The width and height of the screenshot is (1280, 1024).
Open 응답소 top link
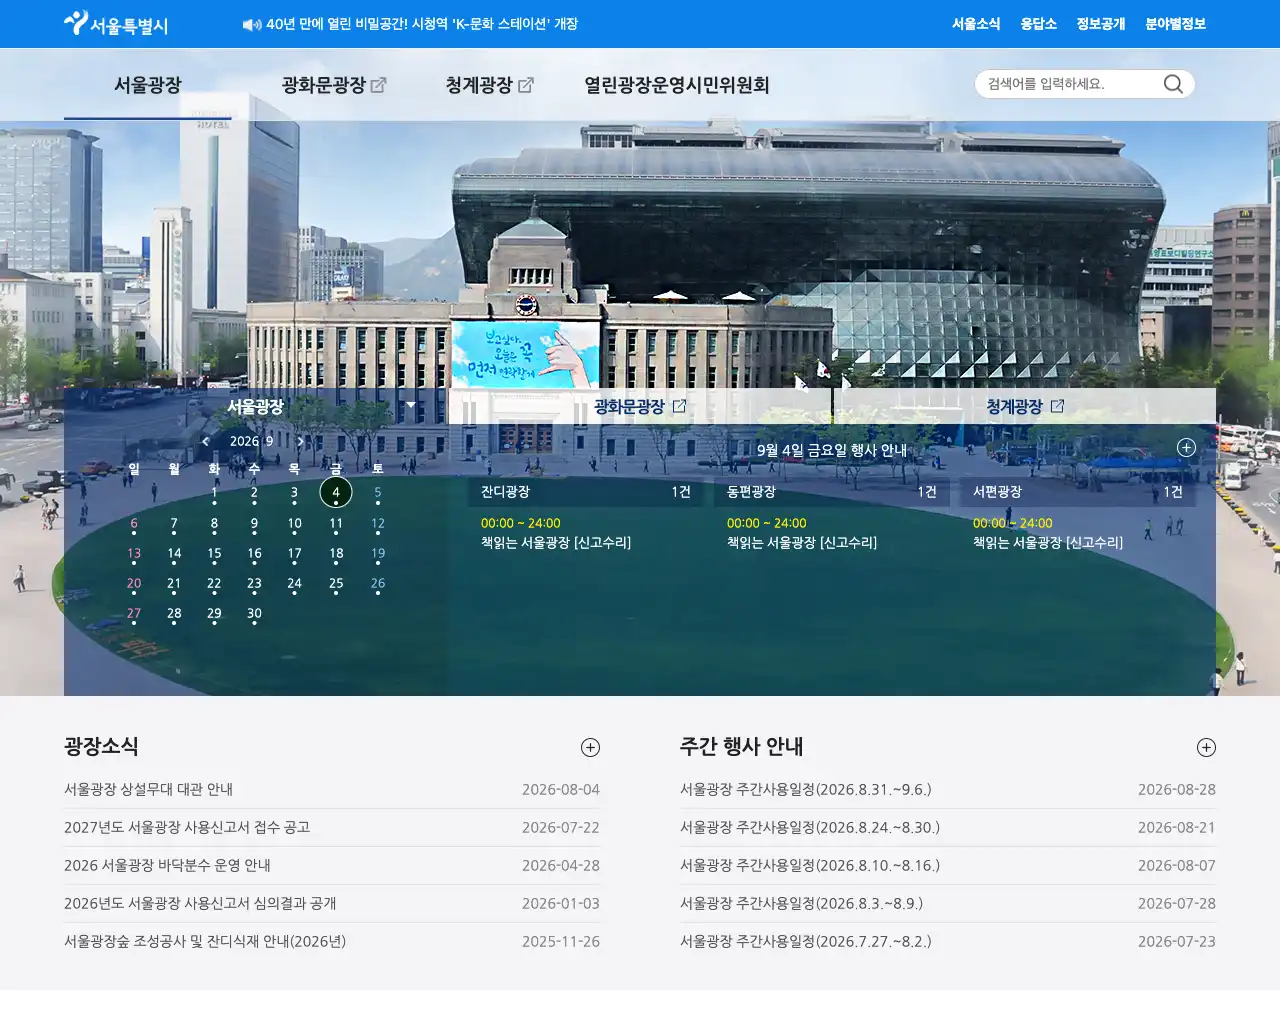pos(1038,24)
